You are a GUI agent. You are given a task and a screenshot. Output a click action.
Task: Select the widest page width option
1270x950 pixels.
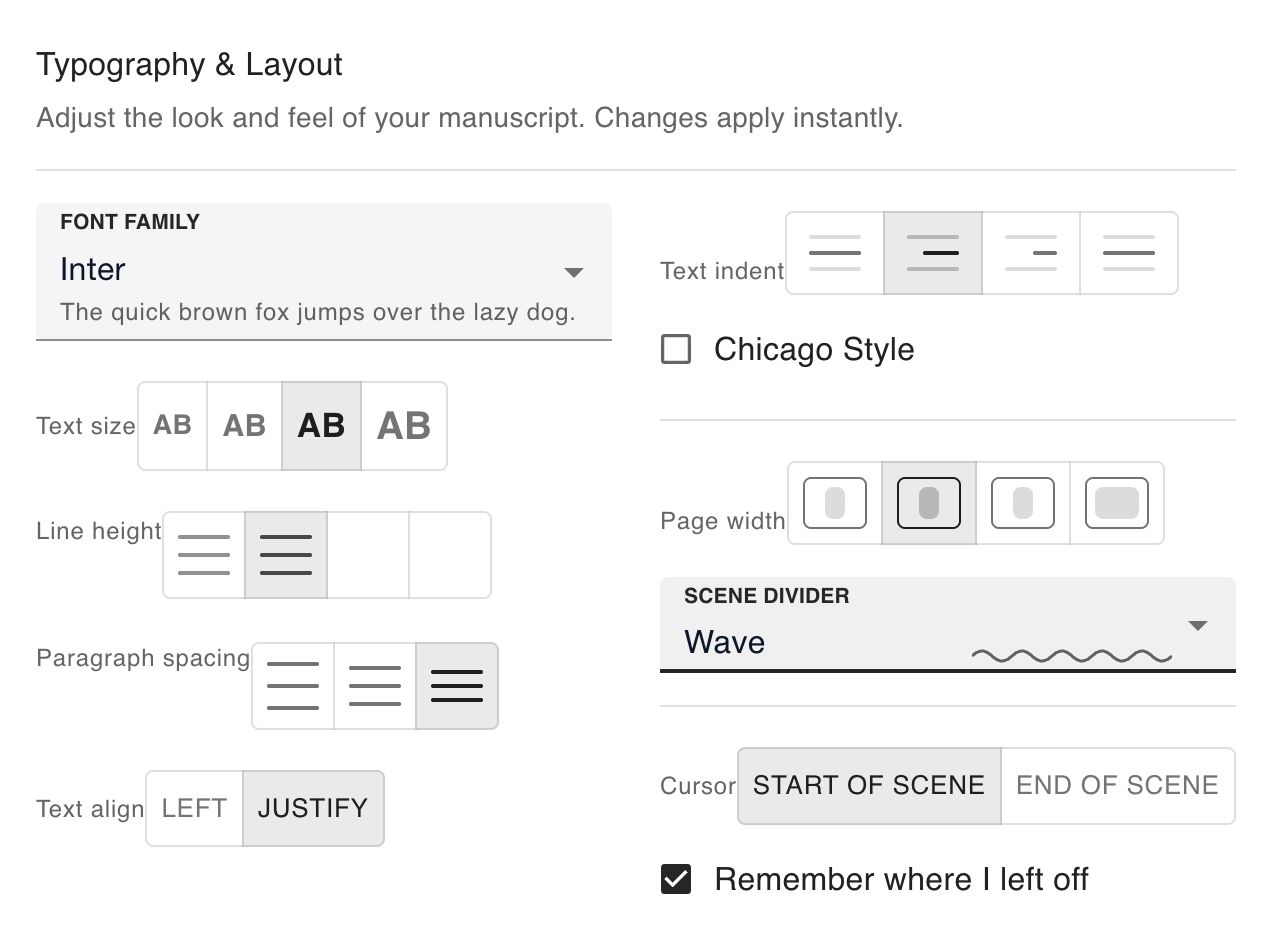click(1116, 503)
